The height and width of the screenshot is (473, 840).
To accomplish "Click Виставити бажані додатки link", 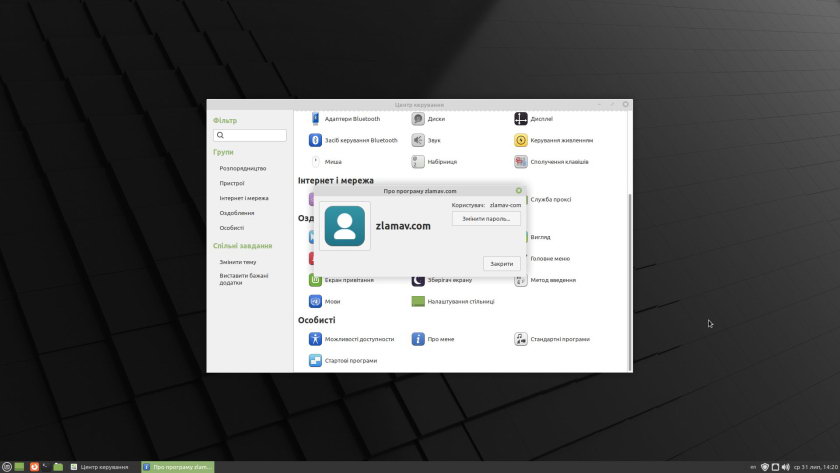I will click(x=244, y=279).
